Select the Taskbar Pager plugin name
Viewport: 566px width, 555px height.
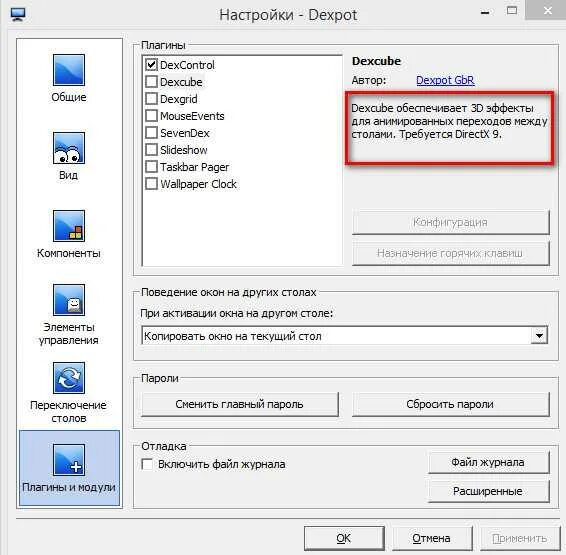pyautogui.click(x=195, y=167)
